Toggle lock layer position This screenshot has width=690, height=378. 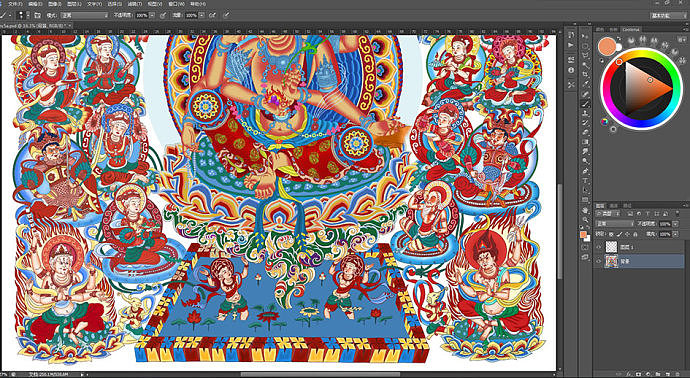[x=628, y=234]
